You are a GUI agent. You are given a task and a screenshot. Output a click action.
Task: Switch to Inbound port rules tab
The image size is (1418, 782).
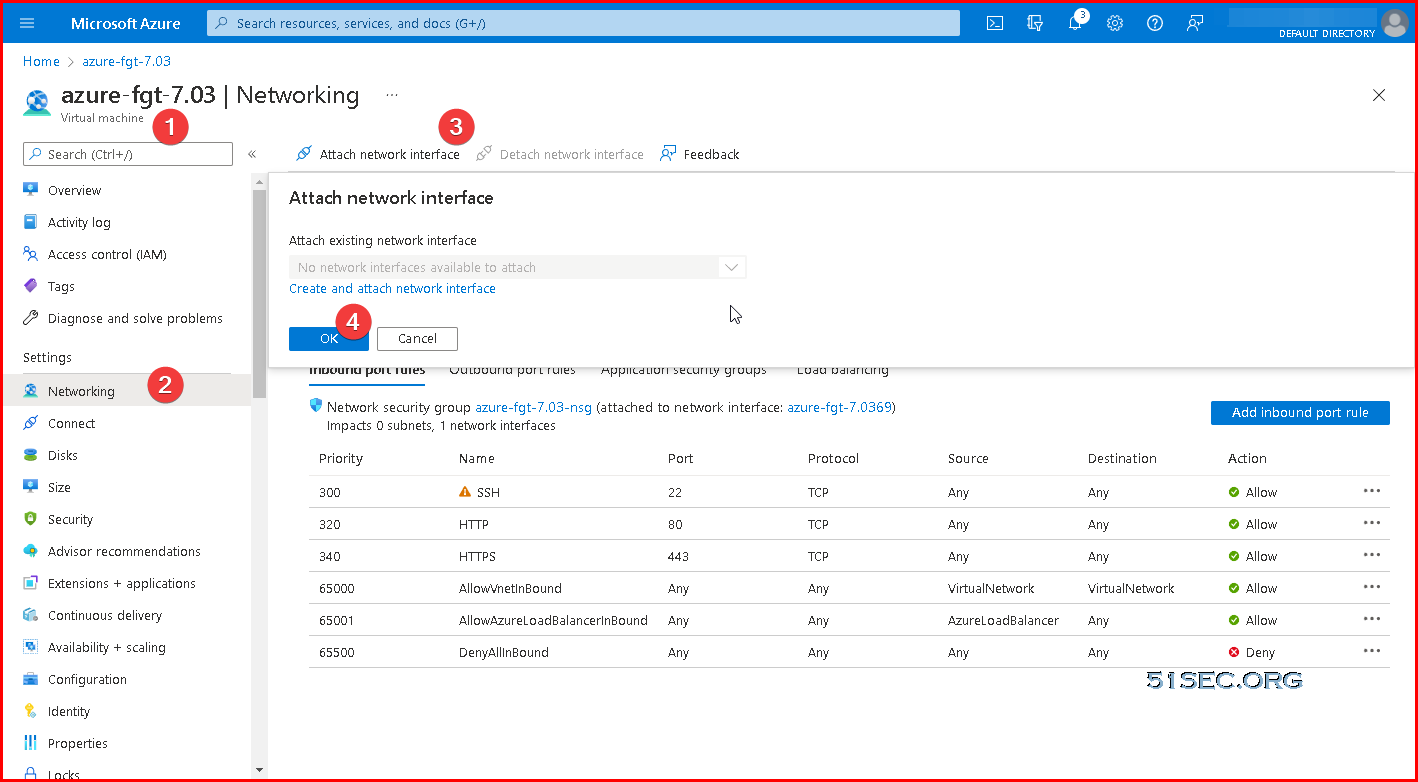point(367,371)
